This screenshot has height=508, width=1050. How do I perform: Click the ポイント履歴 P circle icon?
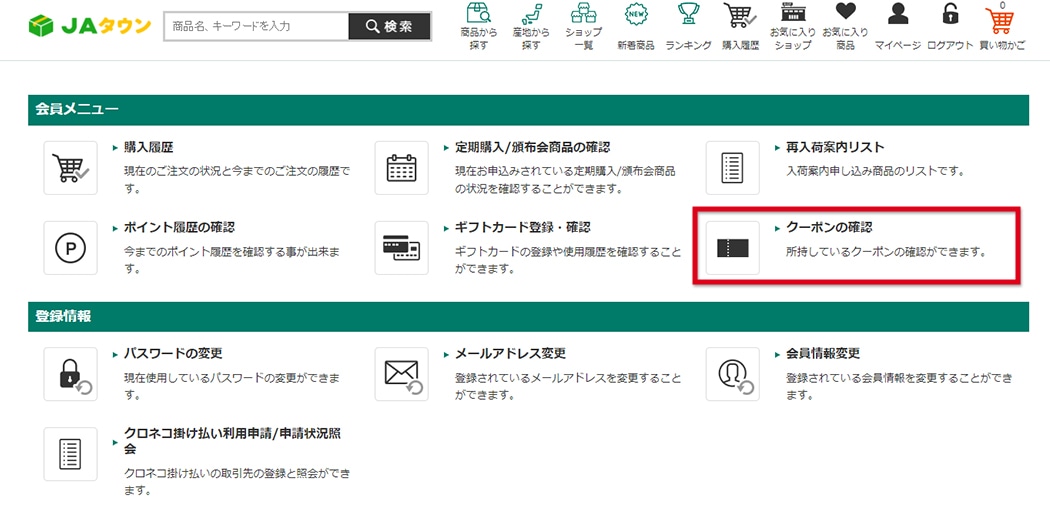(70, 248)
